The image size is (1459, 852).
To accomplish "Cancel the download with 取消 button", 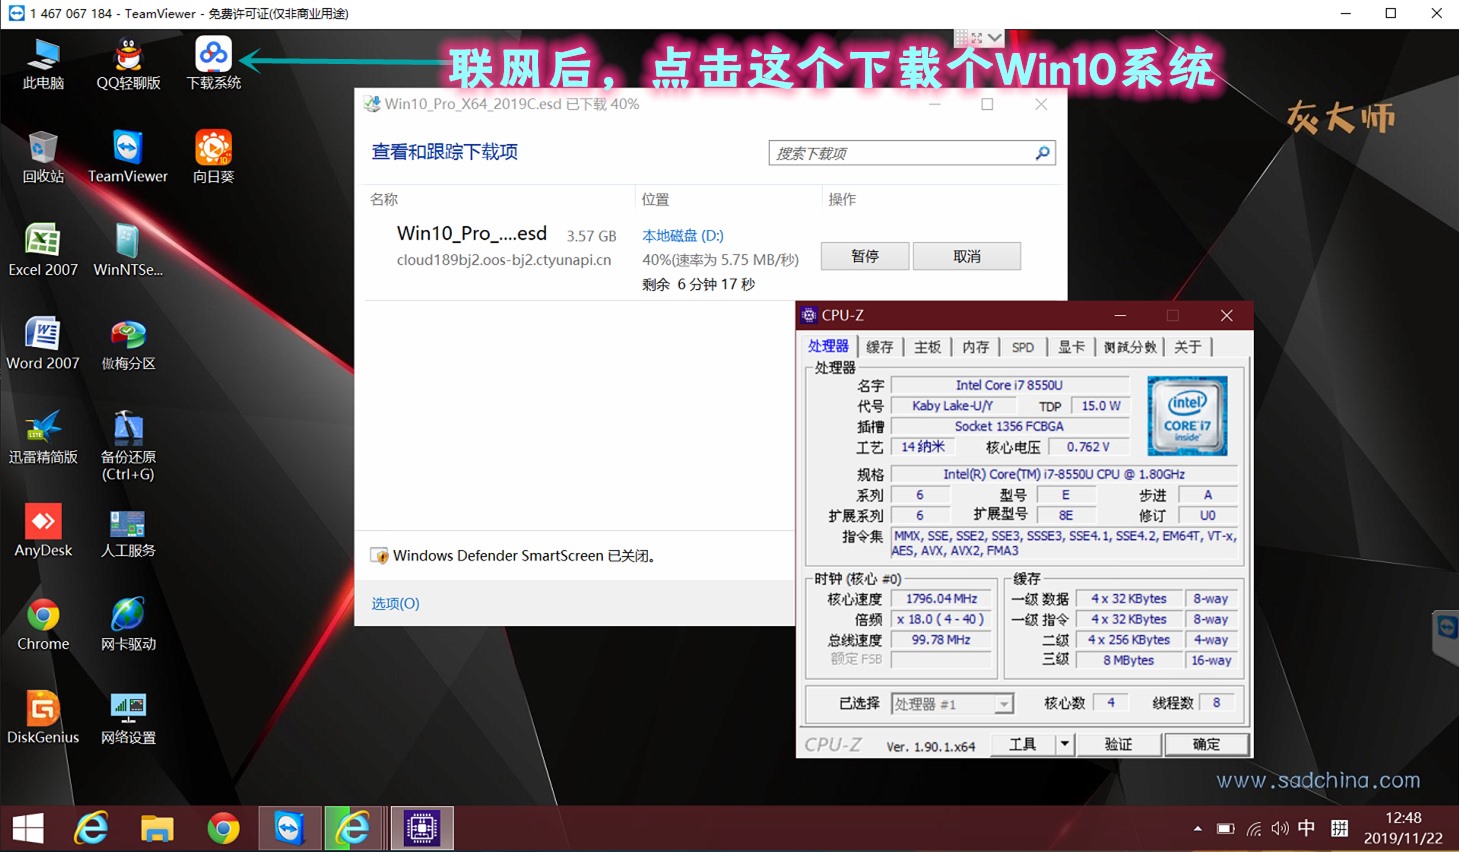I will pyautogui.click(x=967, y=256).
